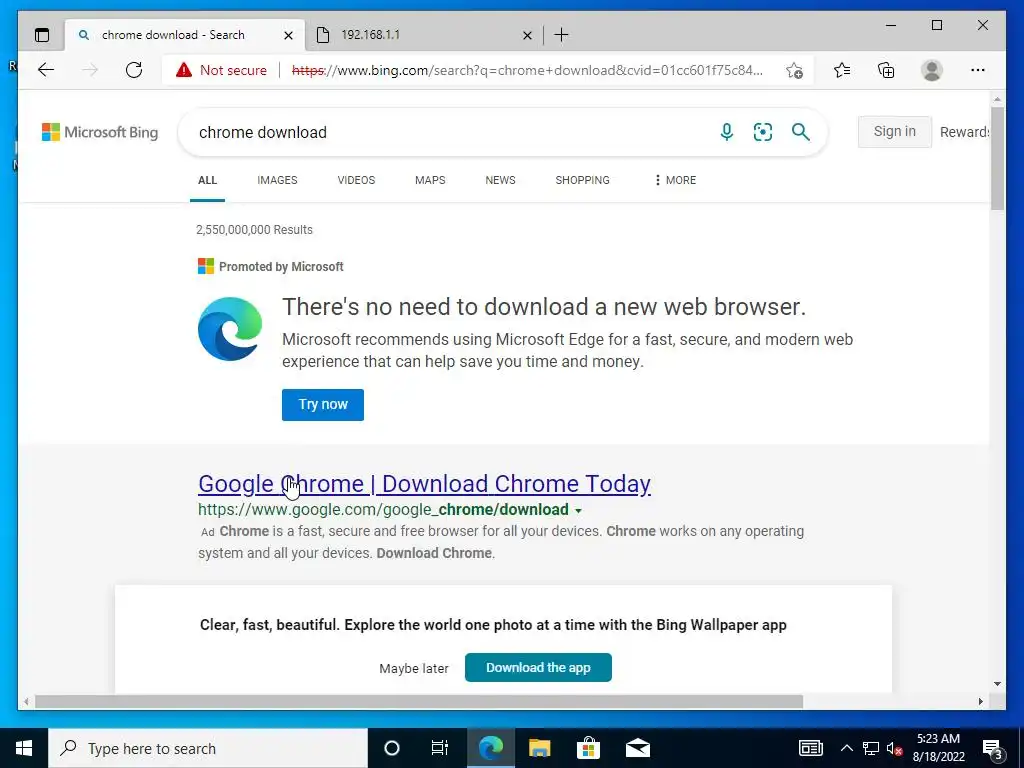Viewport: 1024px width, 768px height.
Task: Click the '2,550,000,000 Results' text
Action: click(x=254, y=230)
